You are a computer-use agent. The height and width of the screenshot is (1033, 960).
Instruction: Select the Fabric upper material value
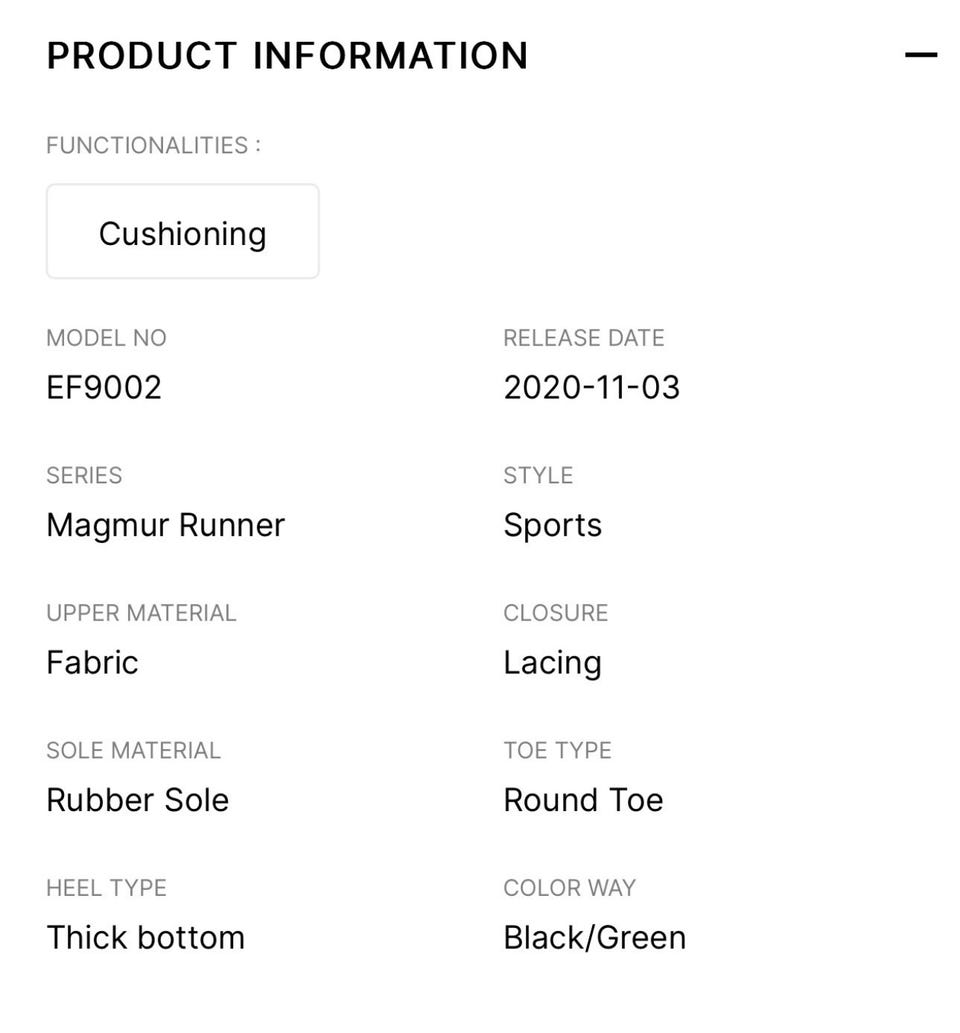tap(92, 662)
